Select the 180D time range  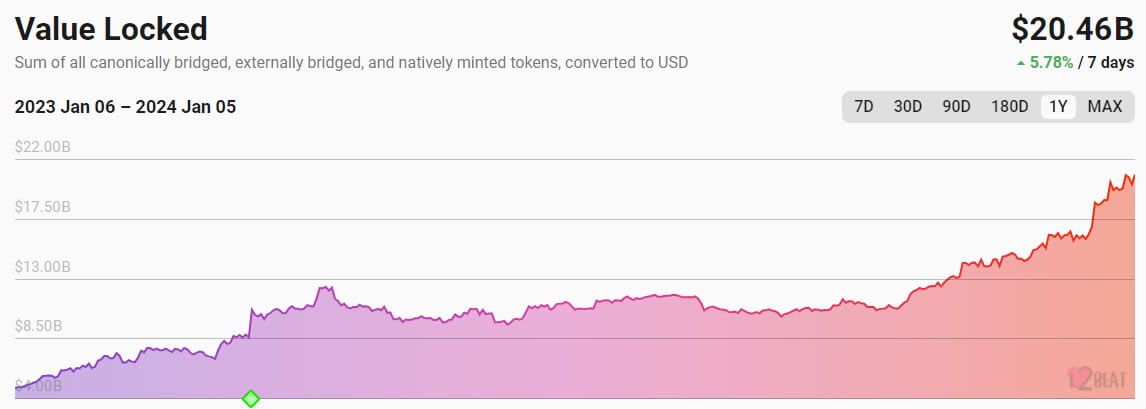click(x=1009, y=107)
